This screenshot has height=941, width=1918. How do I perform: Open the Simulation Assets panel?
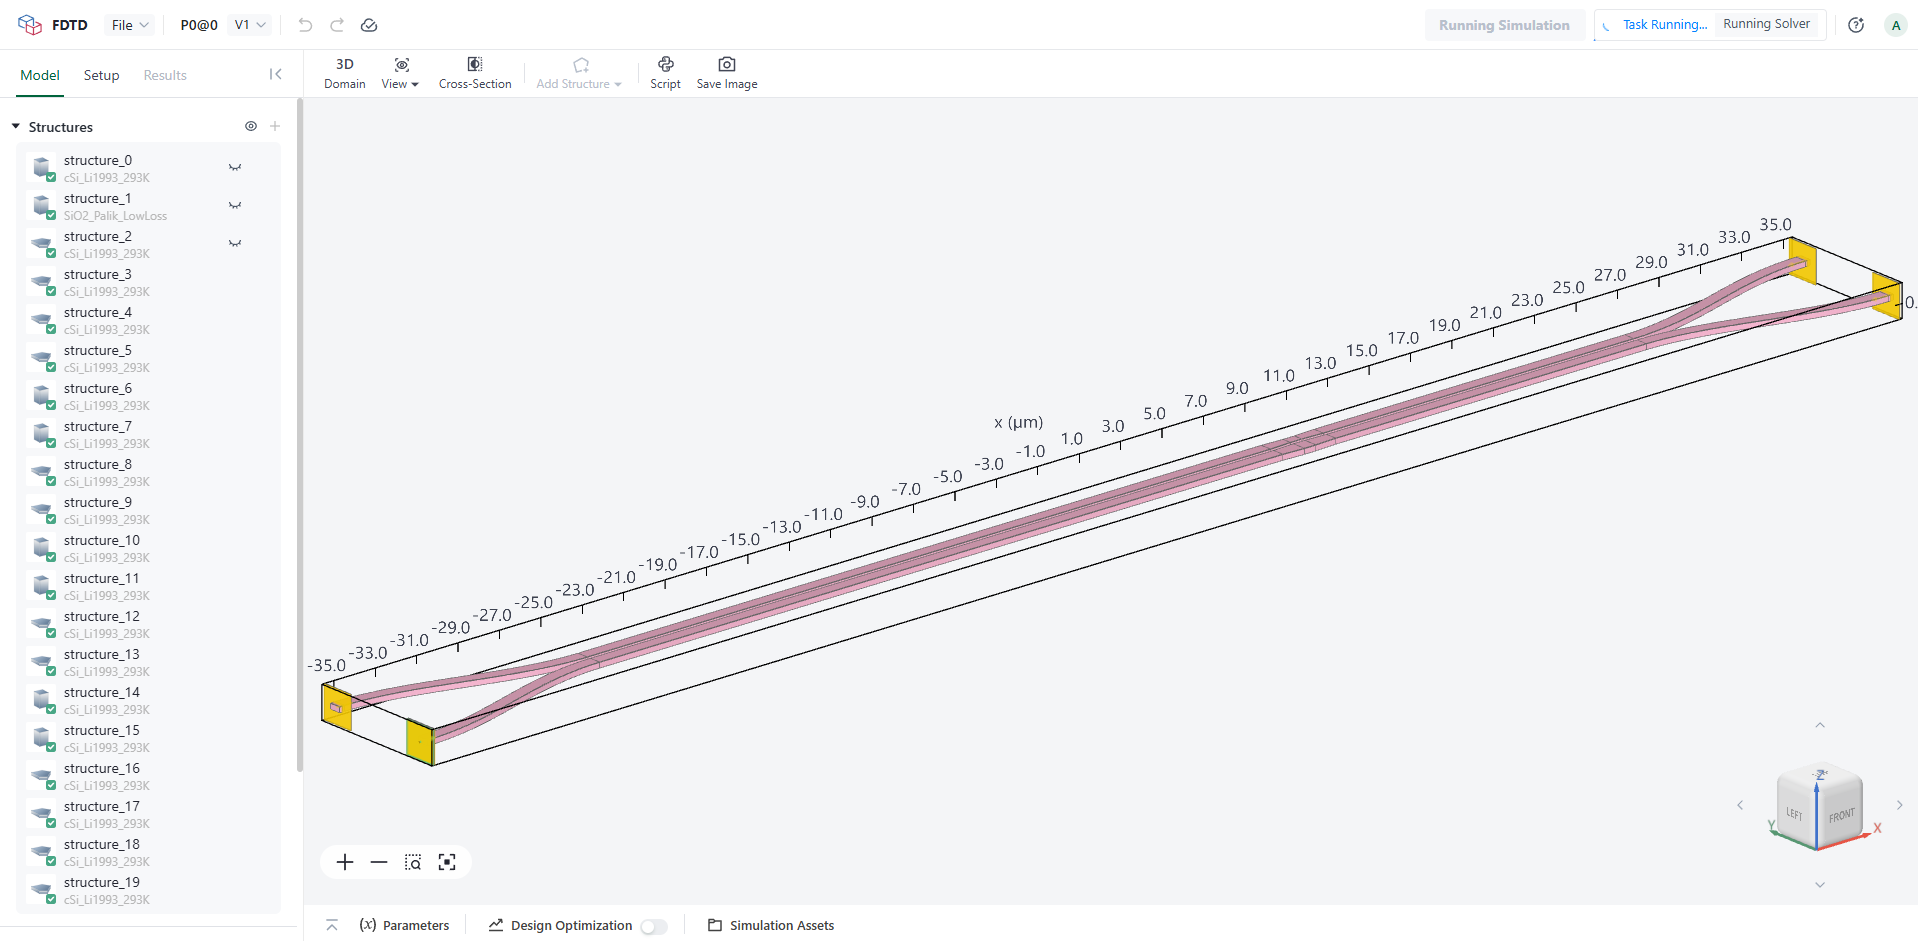point(771,925)
